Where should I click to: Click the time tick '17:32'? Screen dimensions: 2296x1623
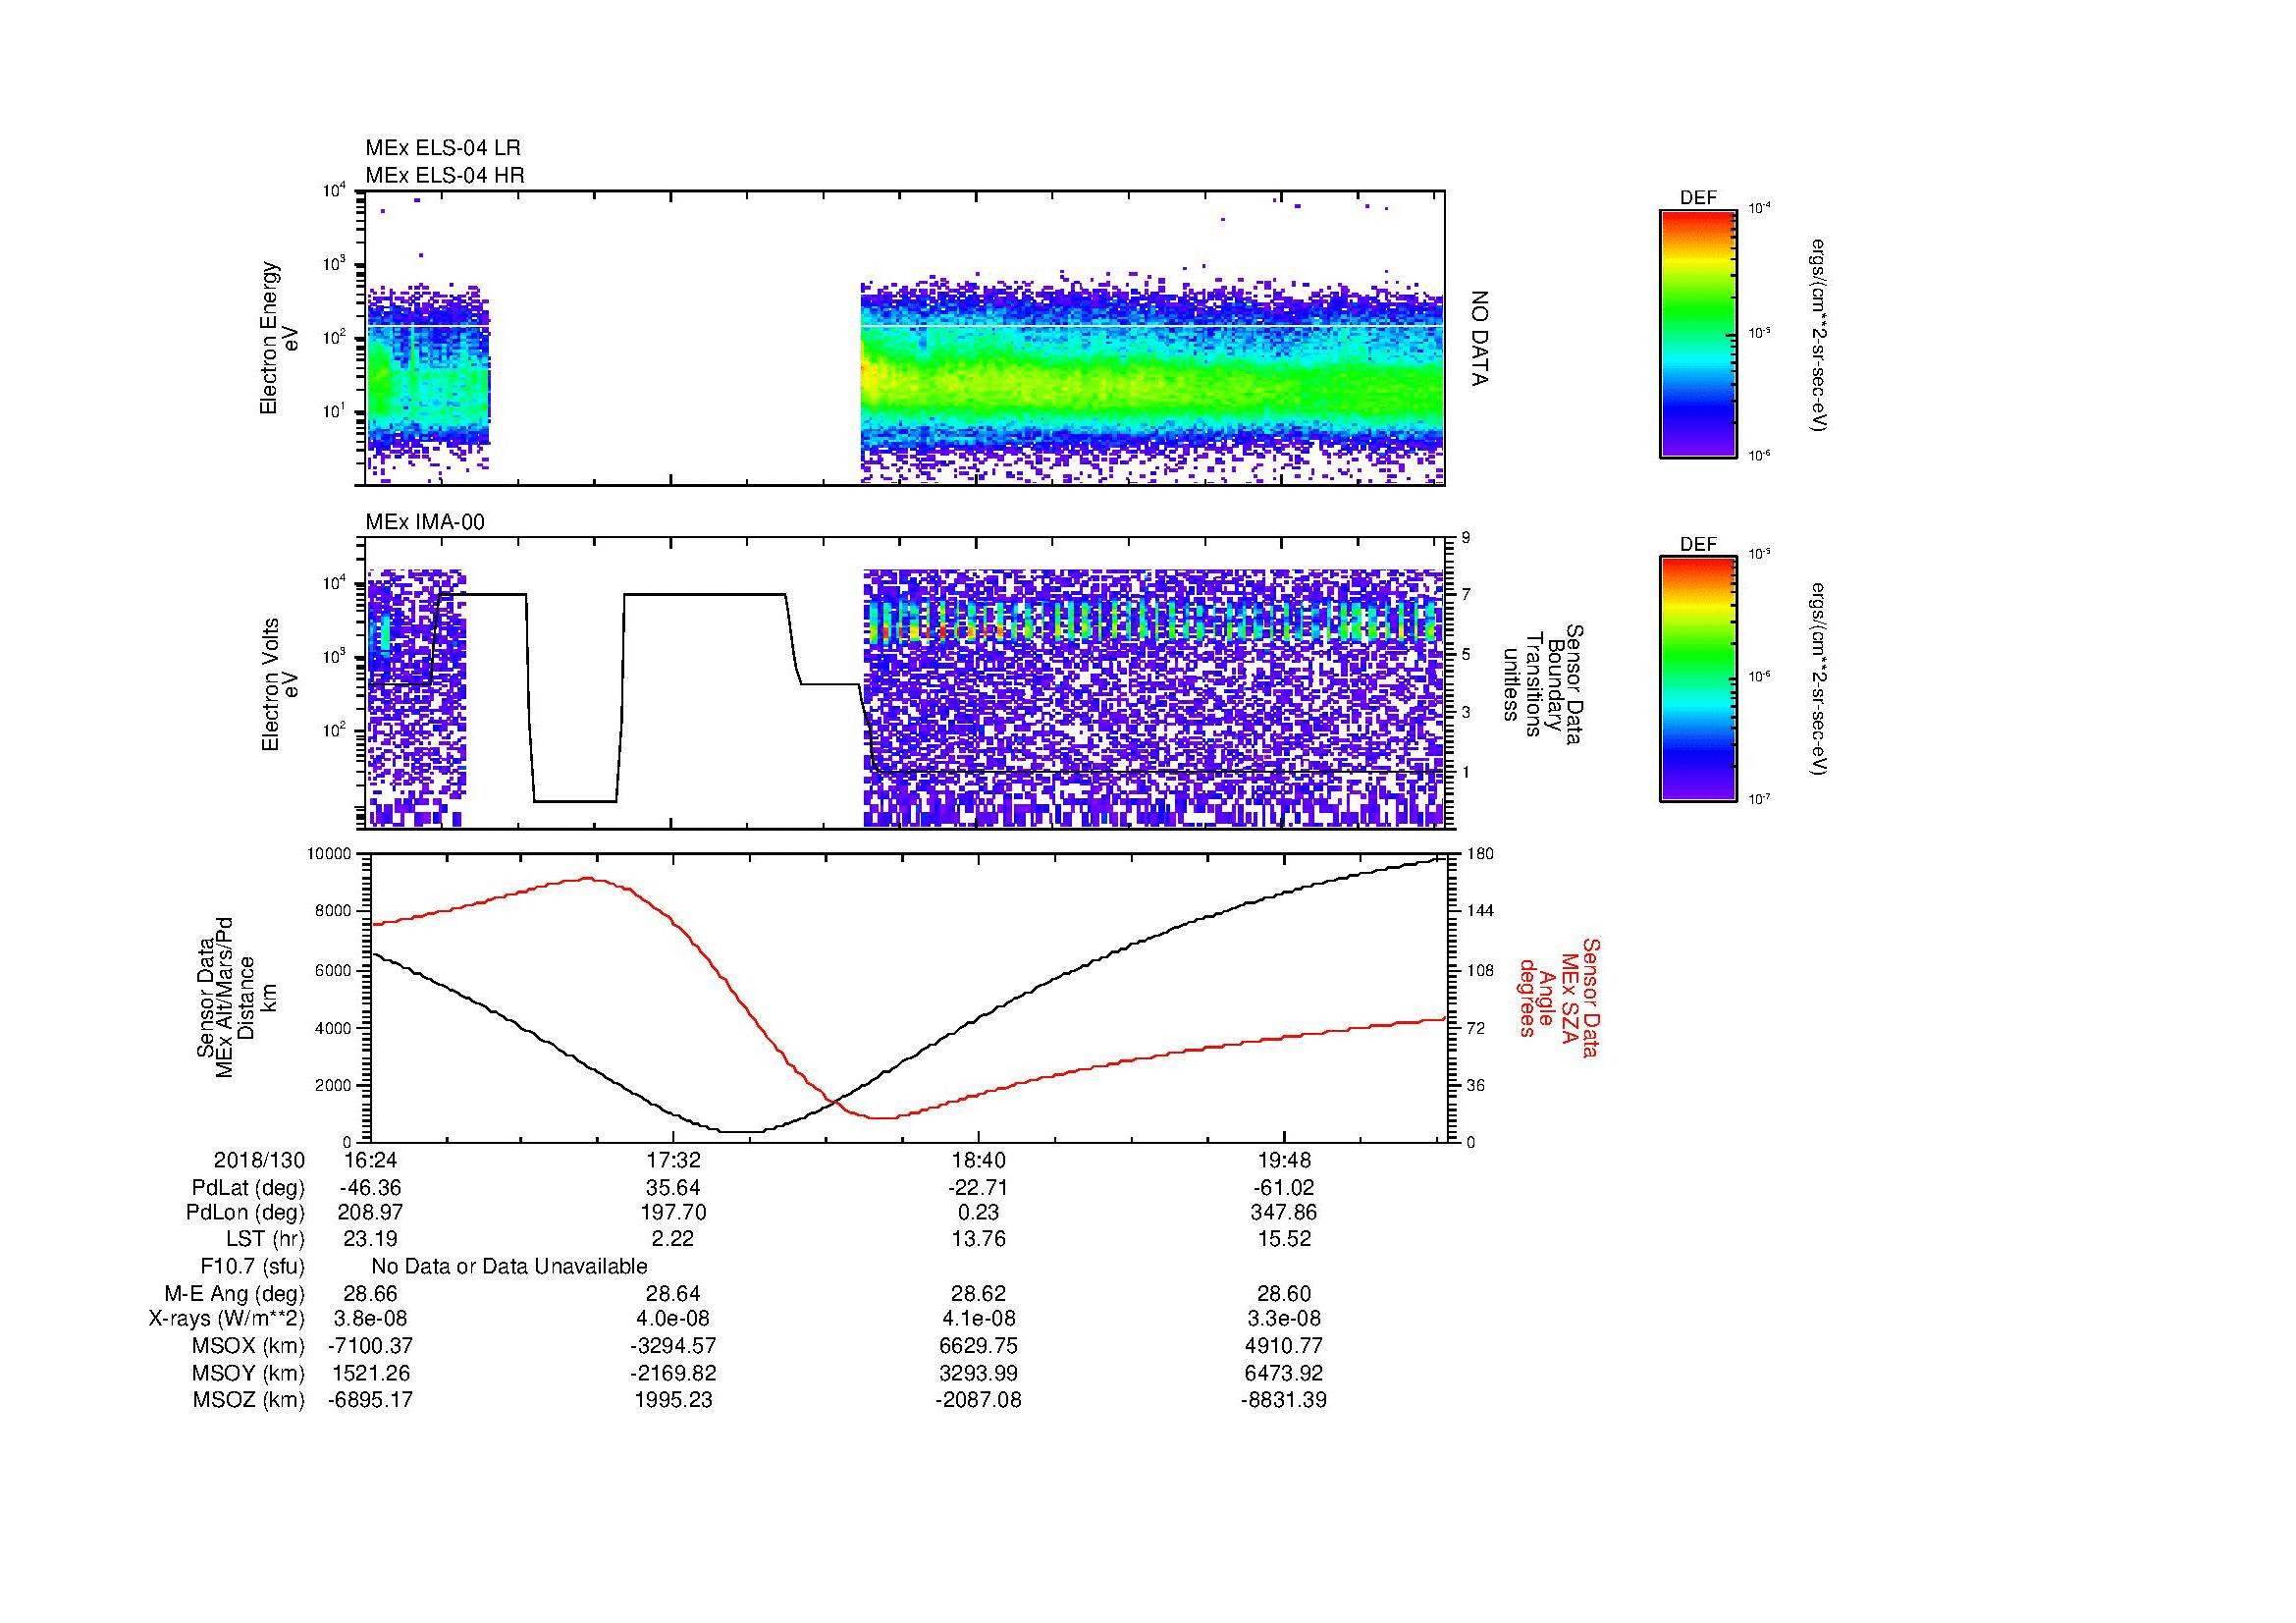(674, 1160)
